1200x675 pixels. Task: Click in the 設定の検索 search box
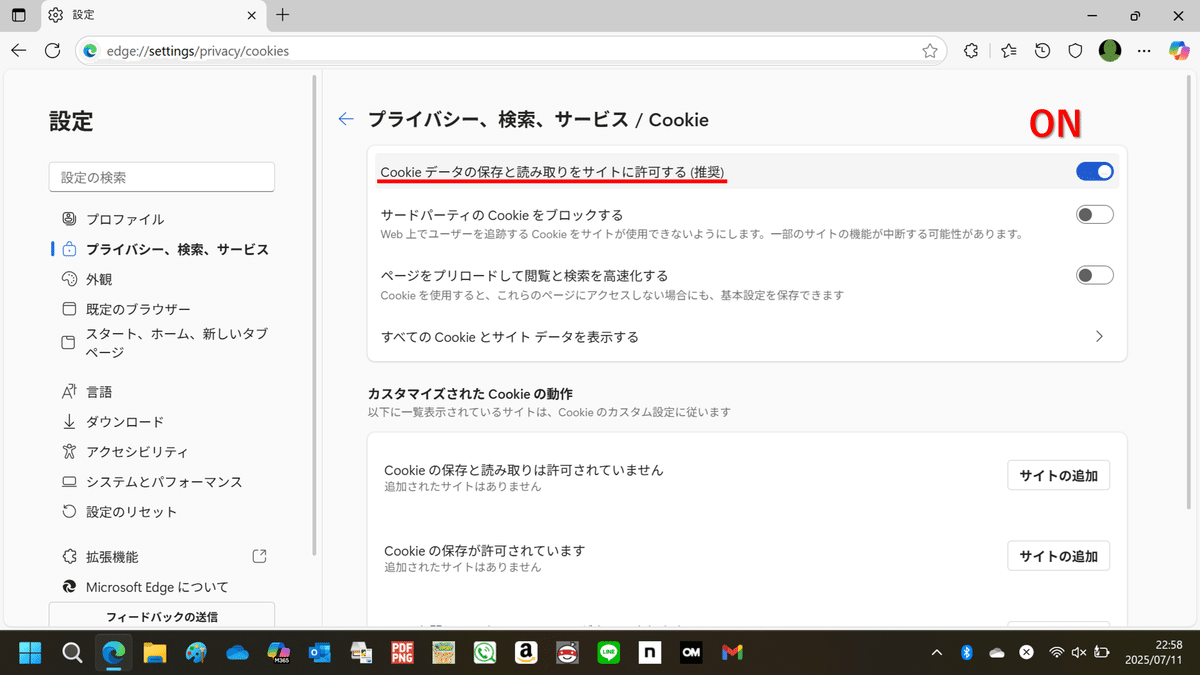(x=162, y=177)
